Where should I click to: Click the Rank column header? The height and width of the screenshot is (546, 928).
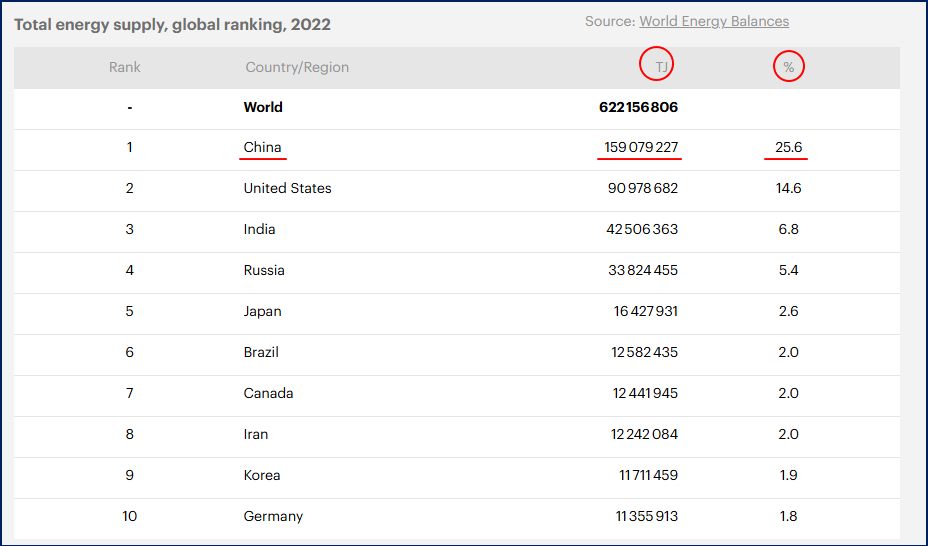click(125, 67)
